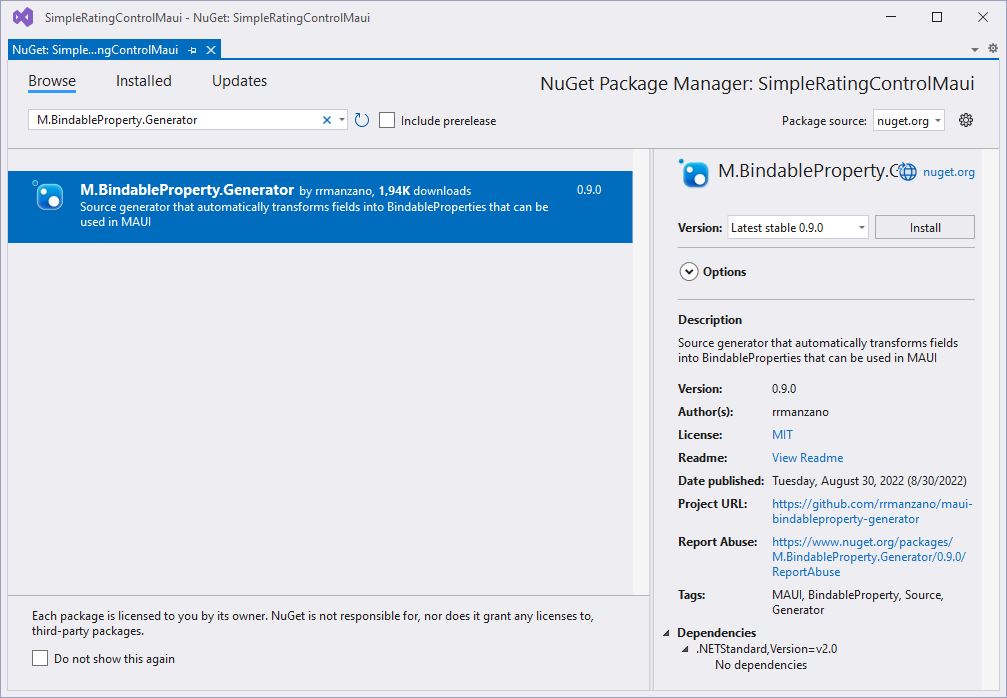
Task: Open package source settings gear
Action: point(966,120)
